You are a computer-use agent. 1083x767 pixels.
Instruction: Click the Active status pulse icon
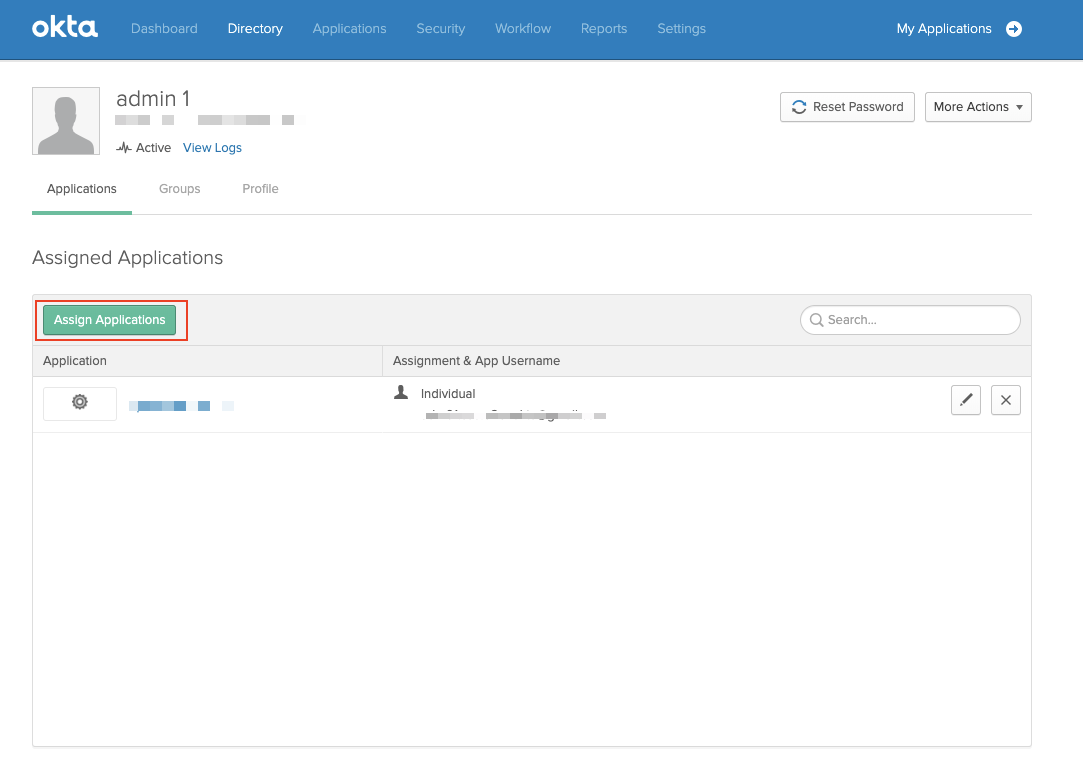click(124, 148)
